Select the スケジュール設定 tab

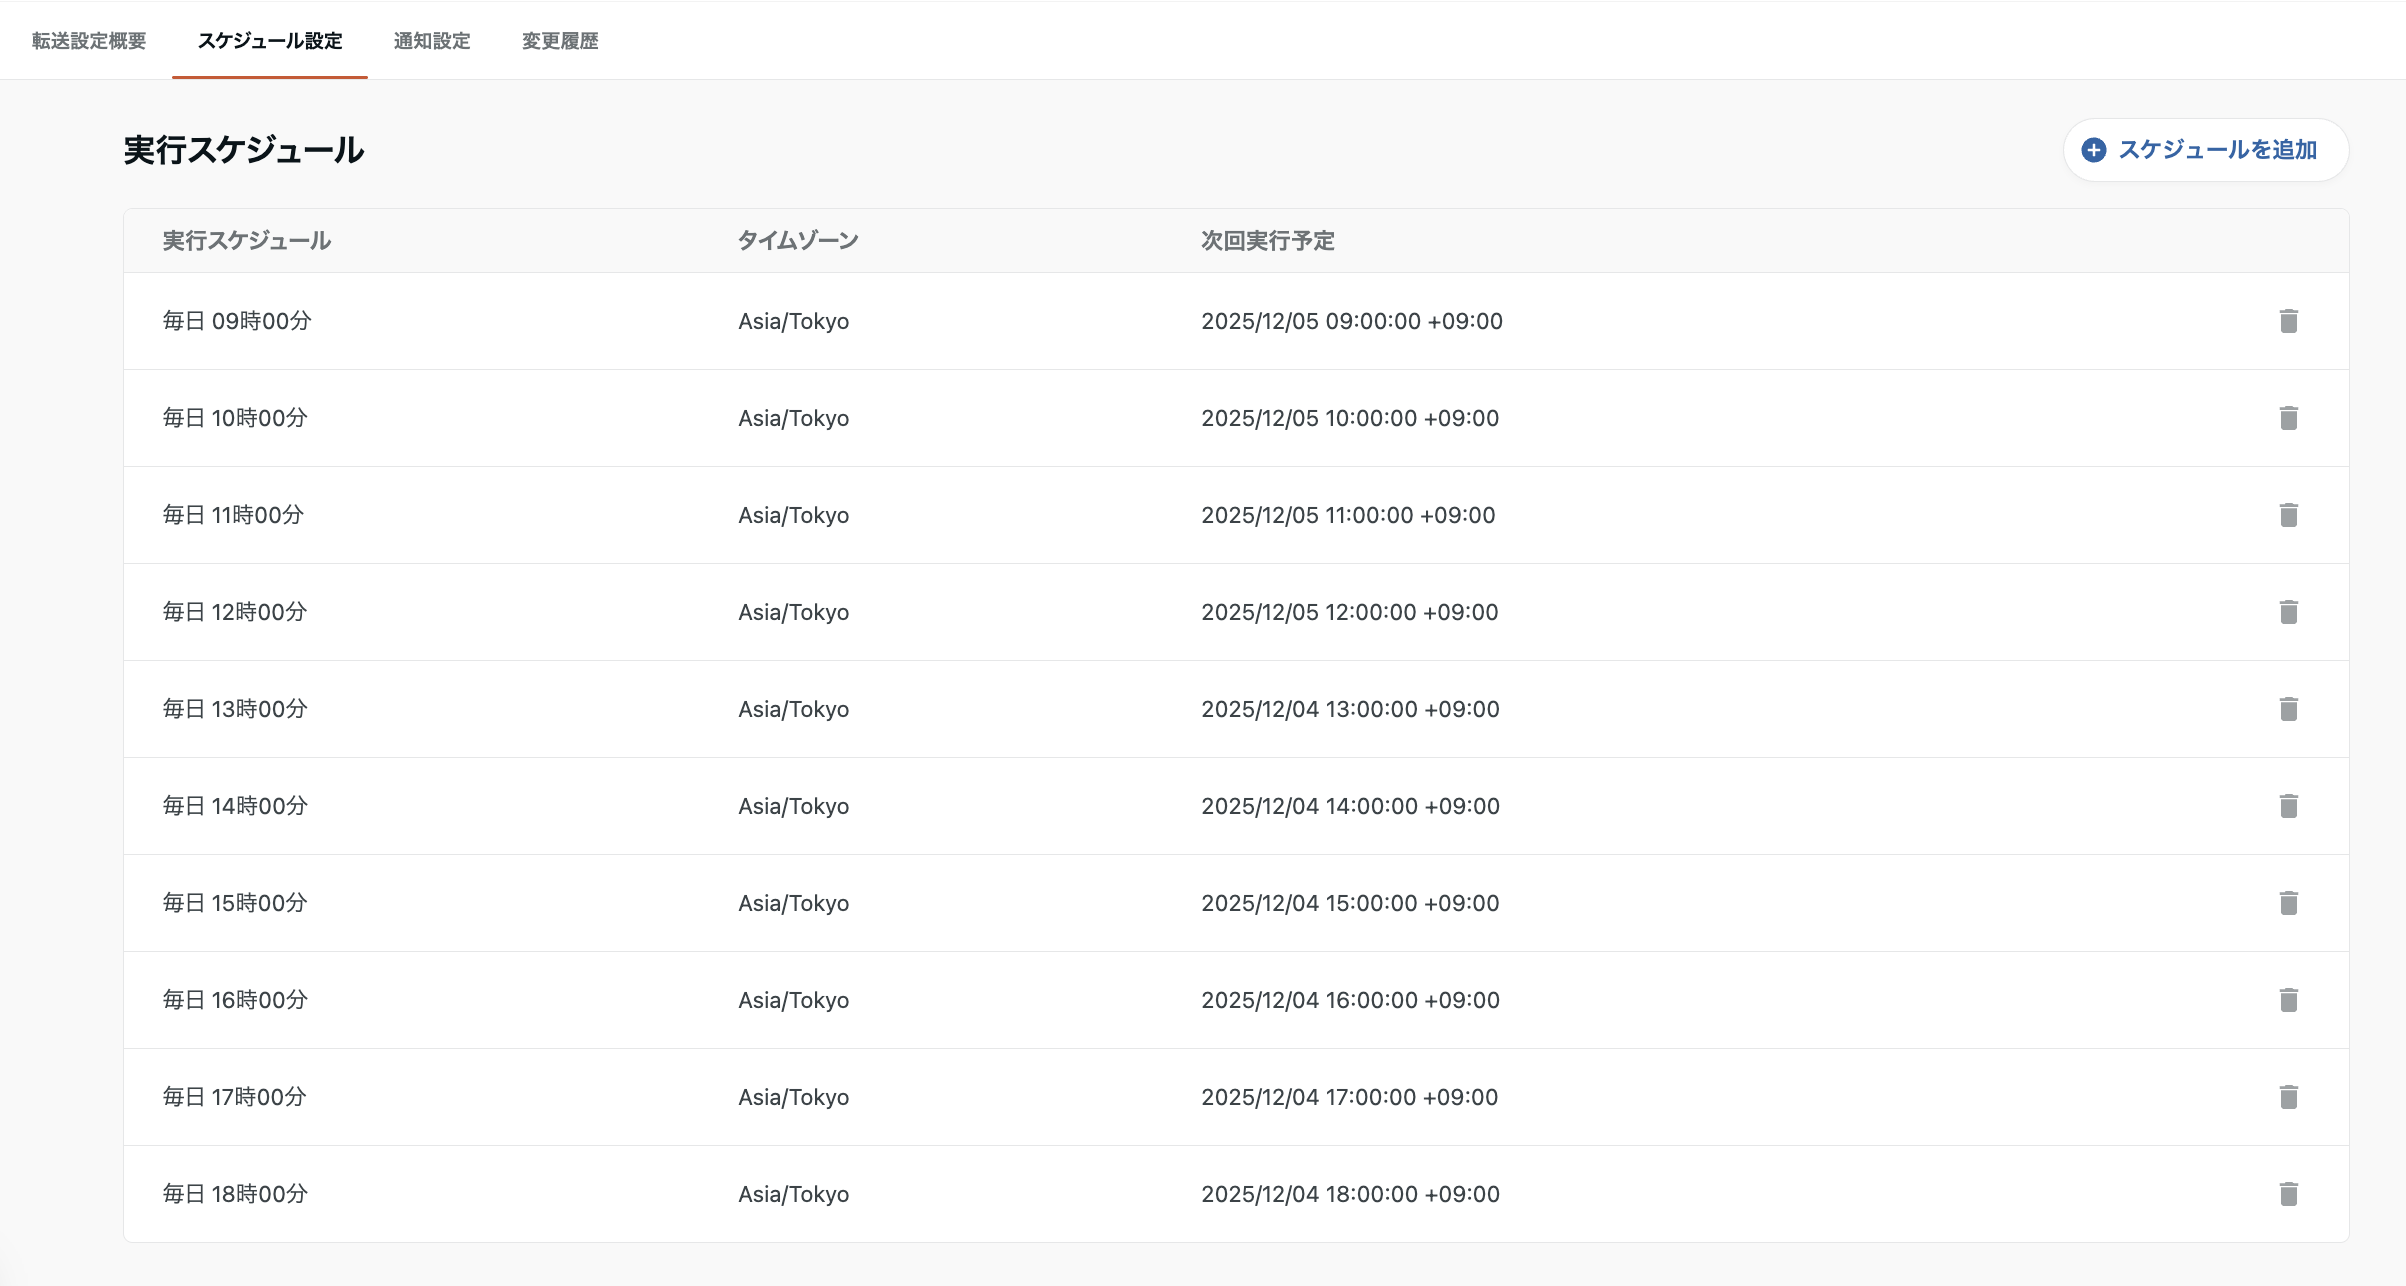tap(270, 41)
